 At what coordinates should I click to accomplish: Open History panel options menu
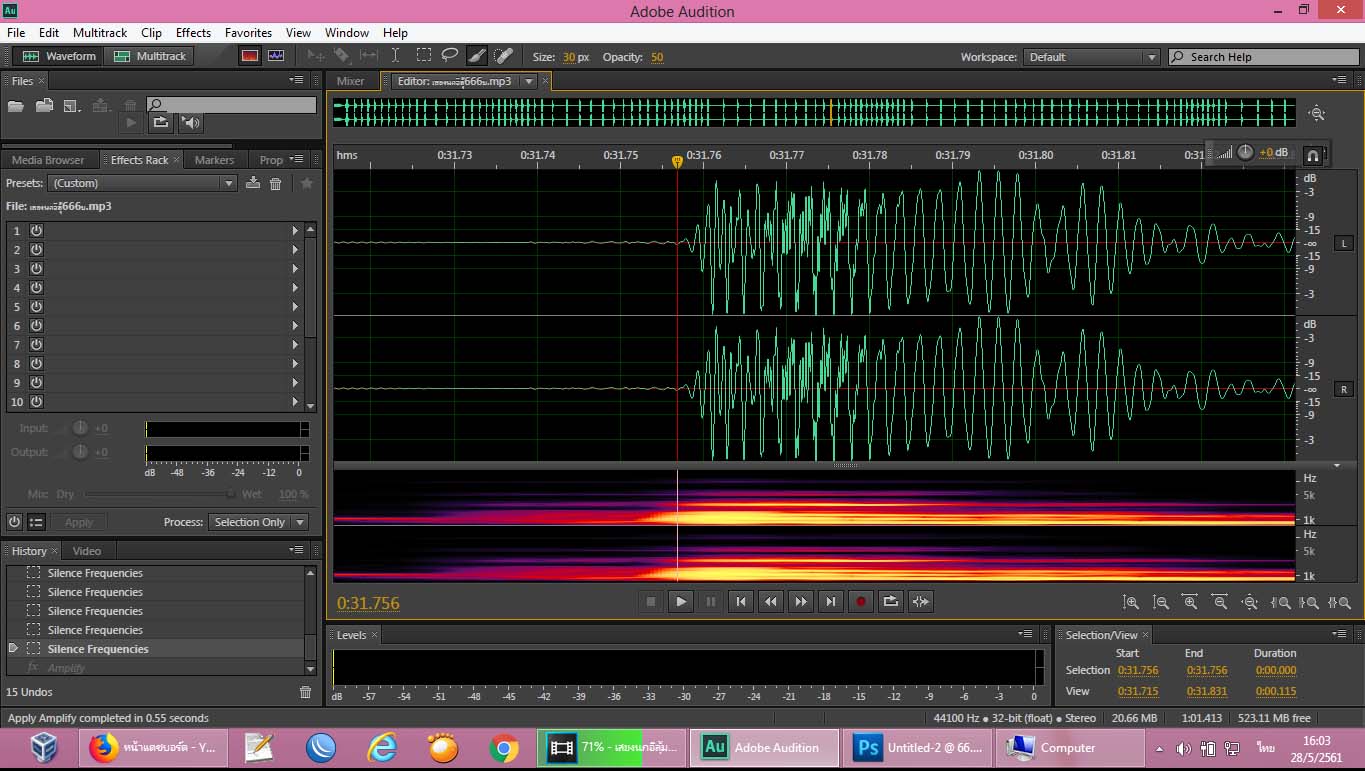pos(297,550)
